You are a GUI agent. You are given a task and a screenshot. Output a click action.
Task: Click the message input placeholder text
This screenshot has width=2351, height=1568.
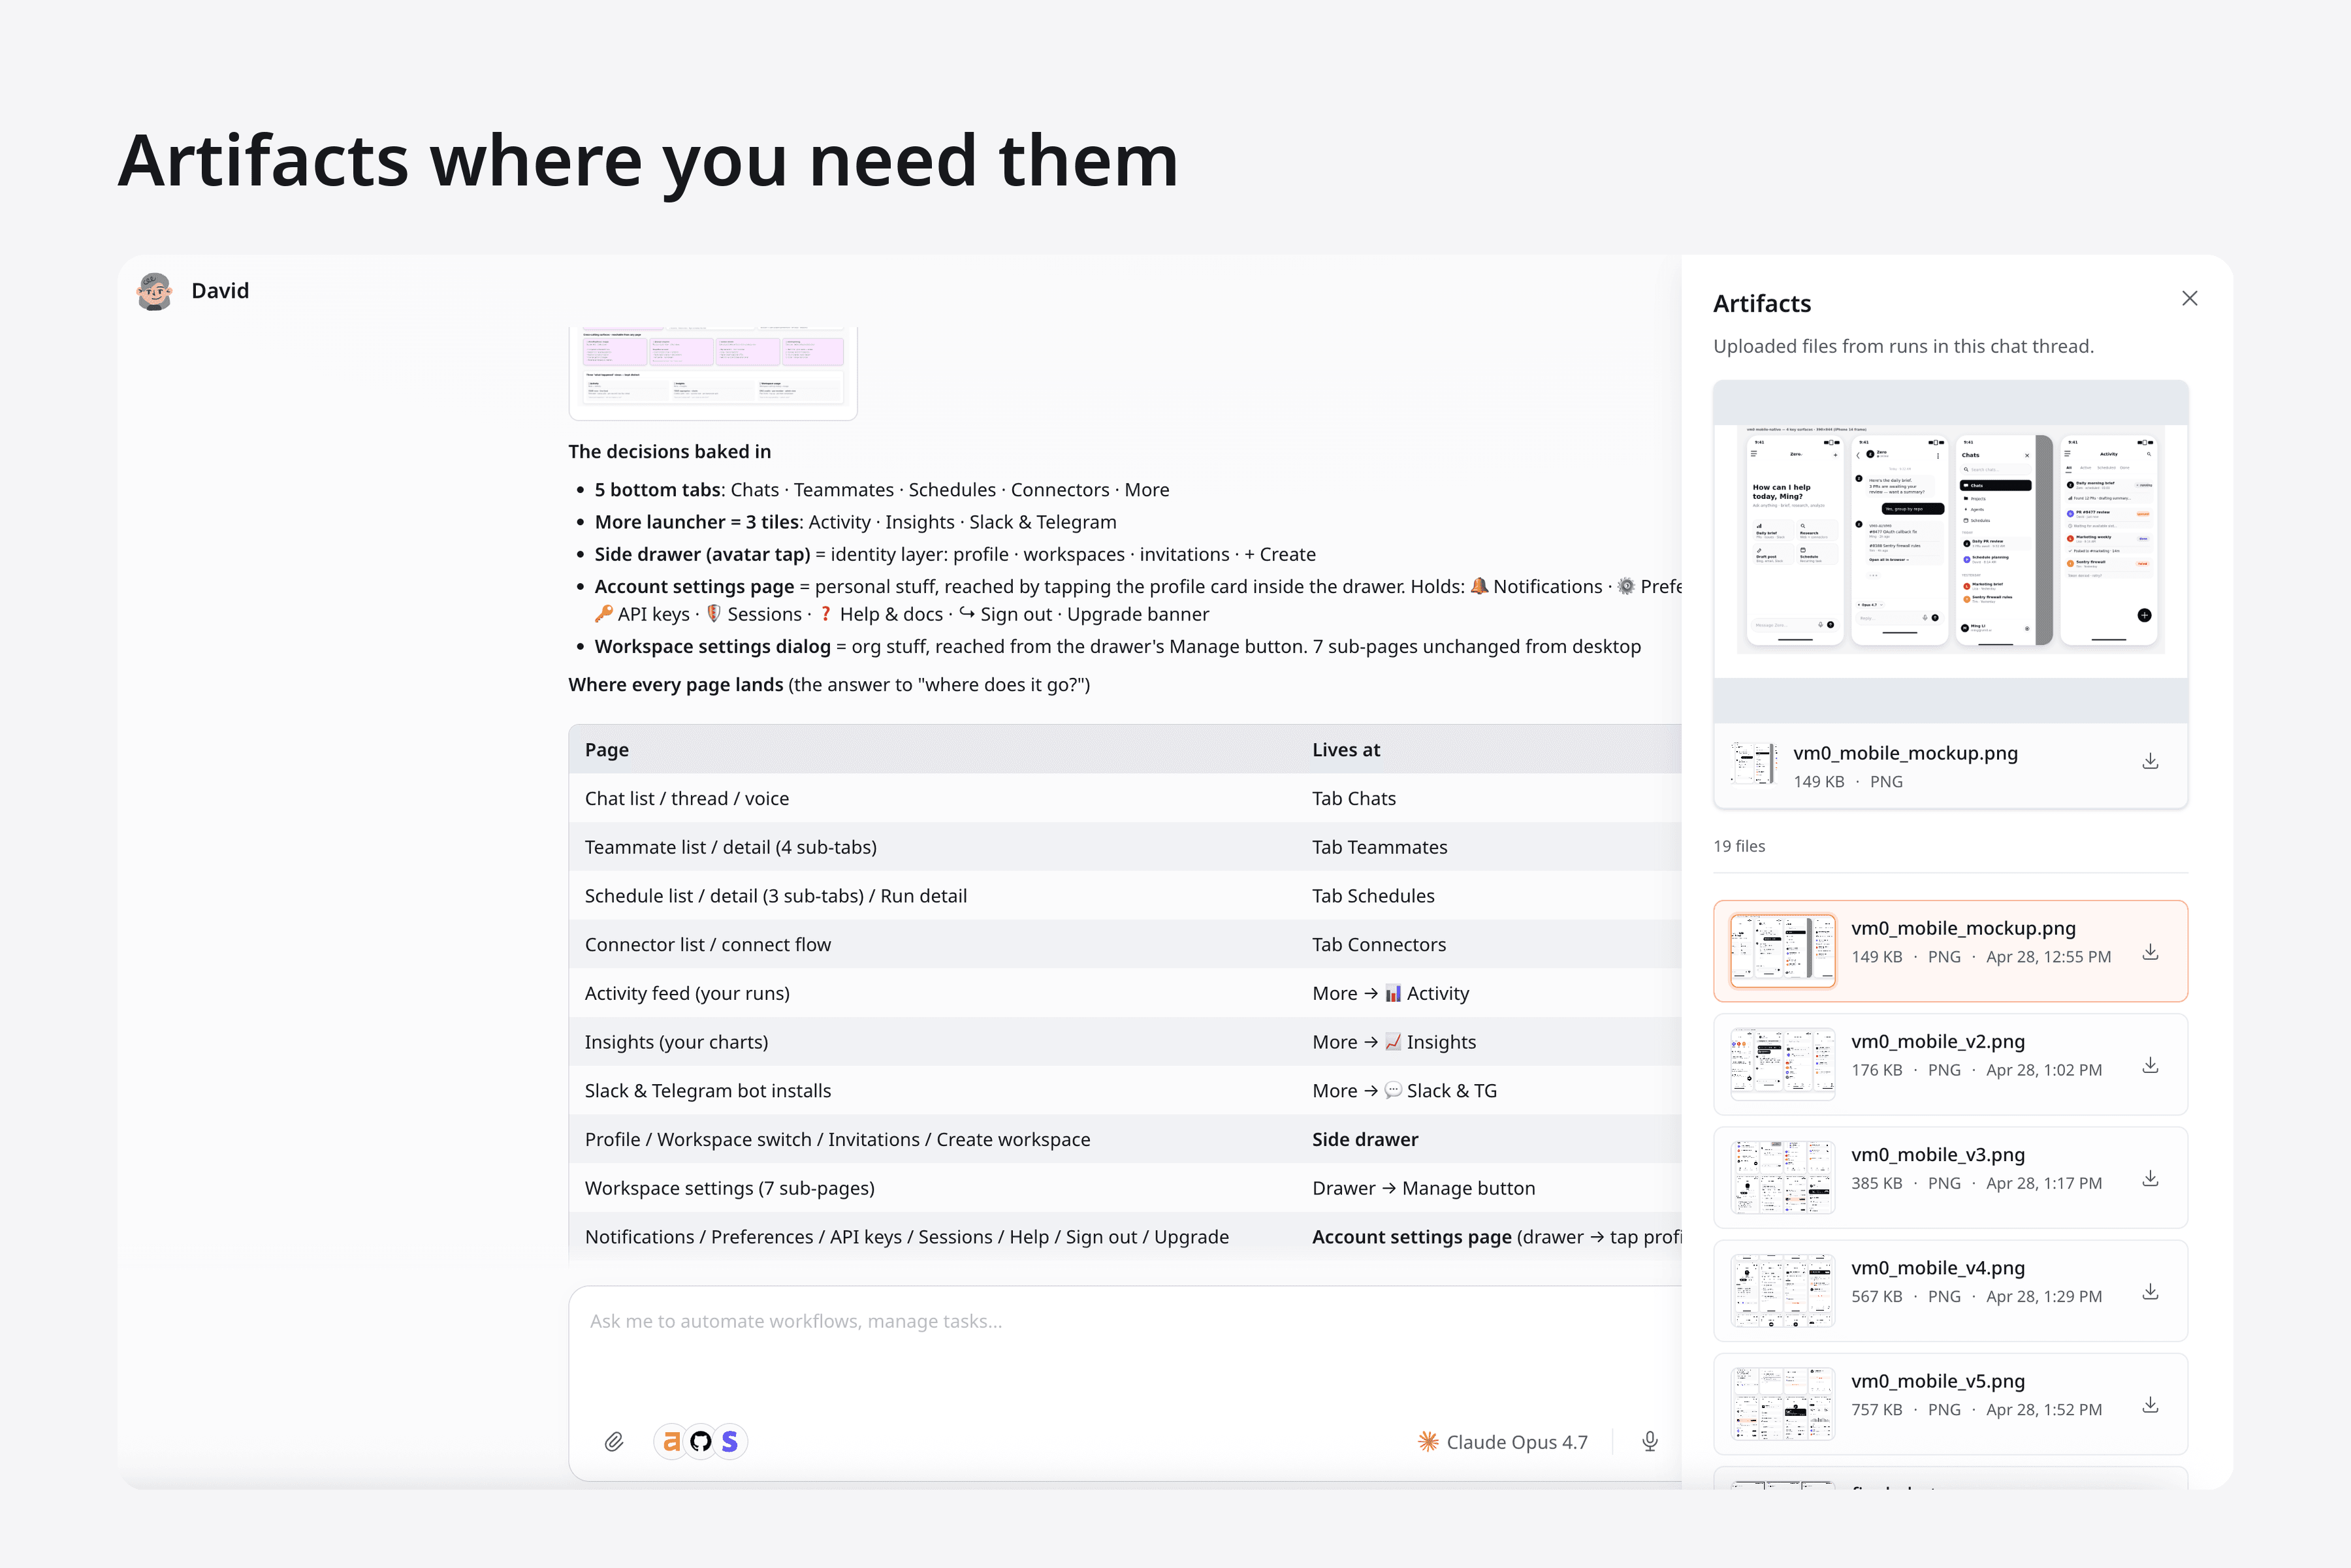795,1321
